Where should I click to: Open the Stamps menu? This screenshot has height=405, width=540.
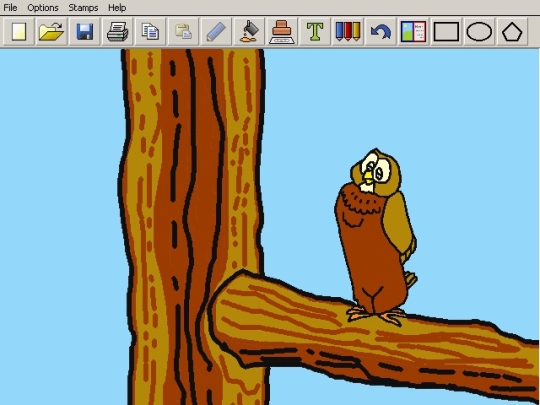pos(83,8)
